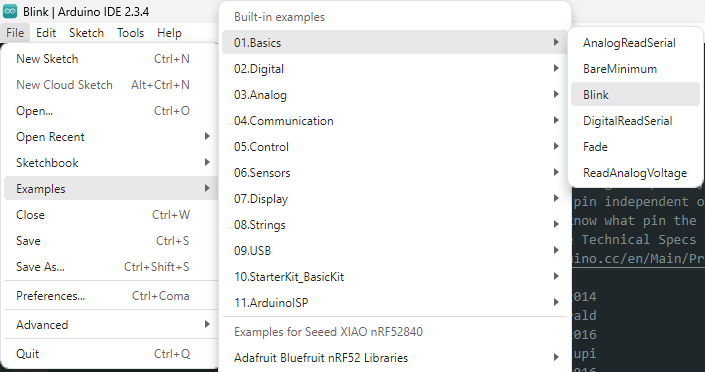Close the current sketch via Close

[x=111, y=215]
